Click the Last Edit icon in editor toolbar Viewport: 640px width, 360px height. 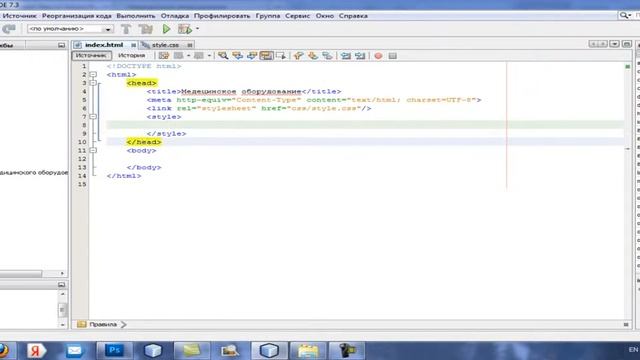click(x=164, y=56)
